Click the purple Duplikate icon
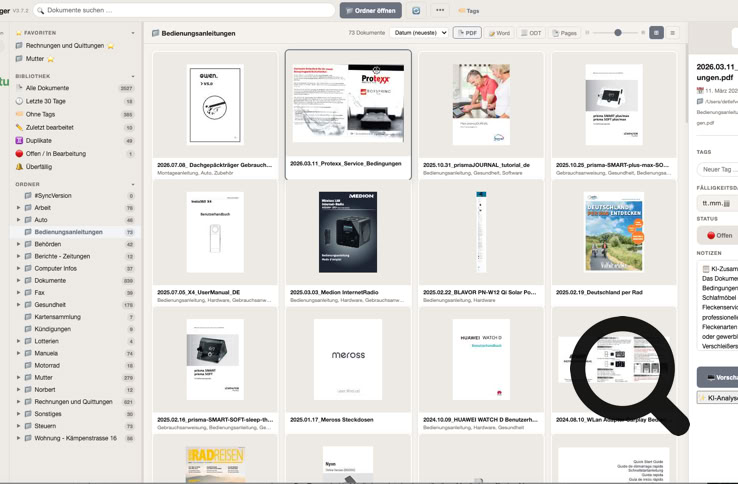Screen dimensions: 738x484 point(19,140)
